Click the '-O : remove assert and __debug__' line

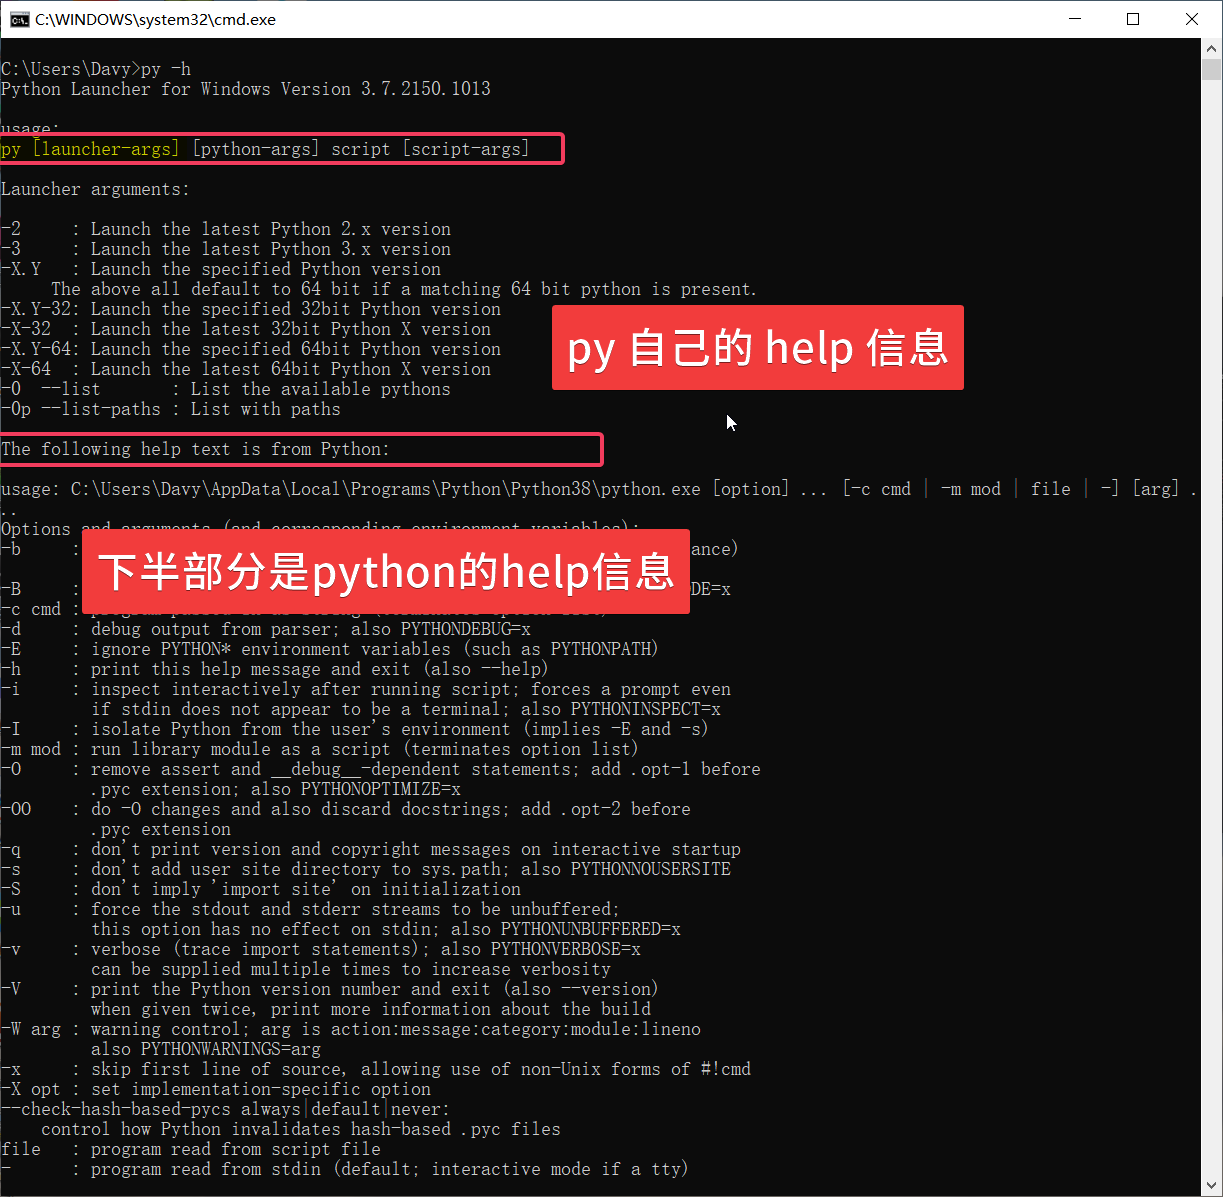tap(381, 769)
